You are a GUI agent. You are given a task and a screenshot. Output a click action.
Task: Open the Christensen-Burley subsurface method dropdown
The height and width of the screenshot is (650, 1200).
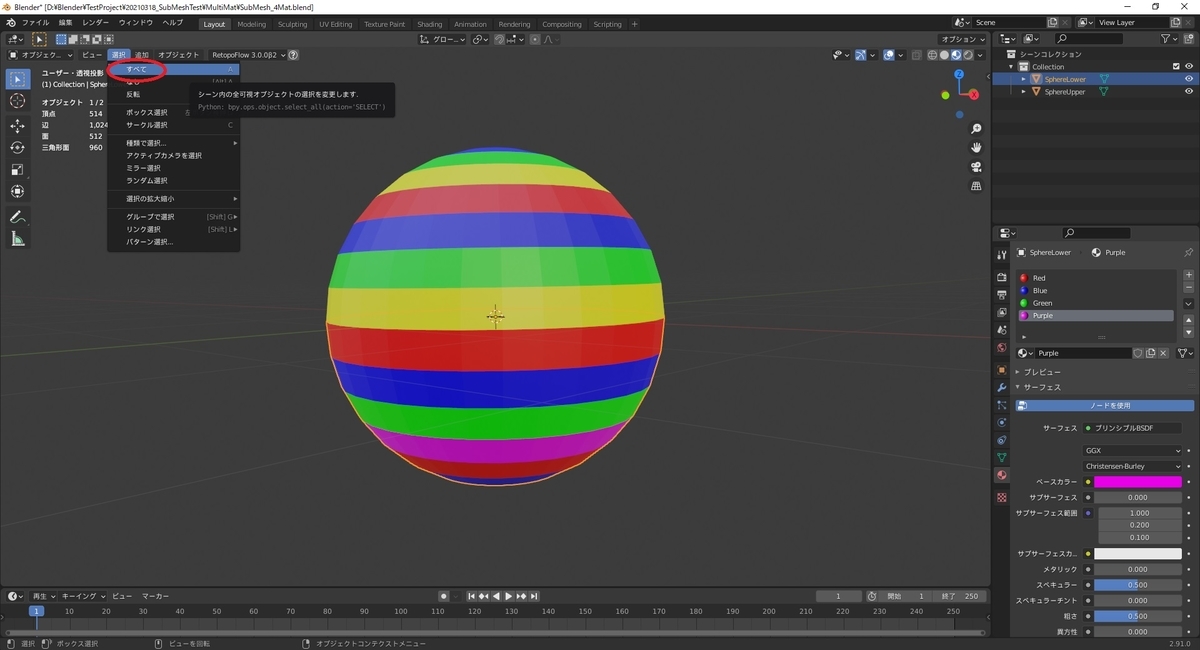pos(1133,466)
